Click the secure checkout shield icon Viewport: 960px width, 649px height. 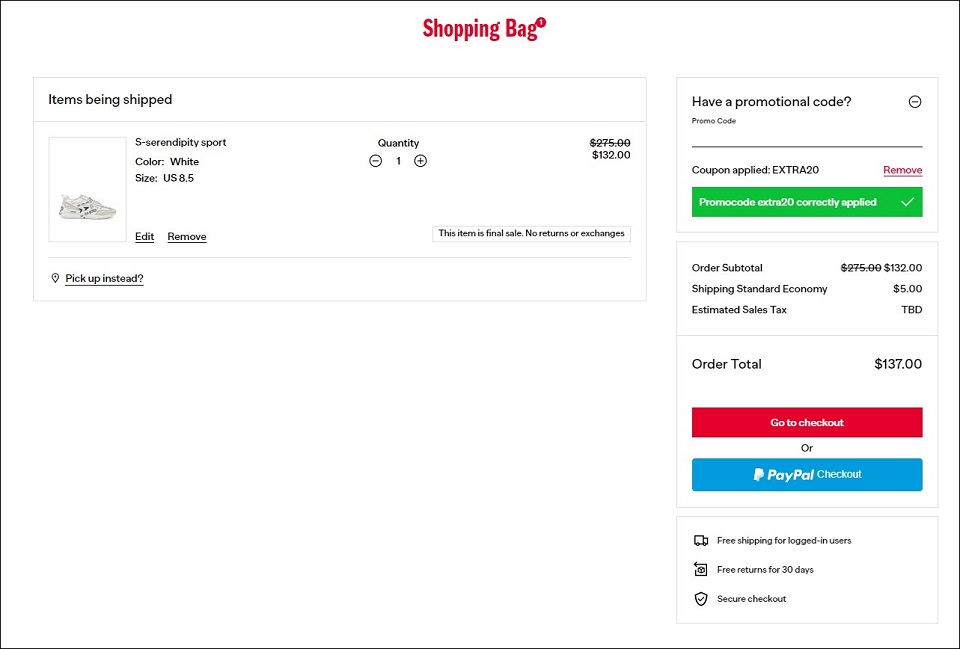[701, 599]
